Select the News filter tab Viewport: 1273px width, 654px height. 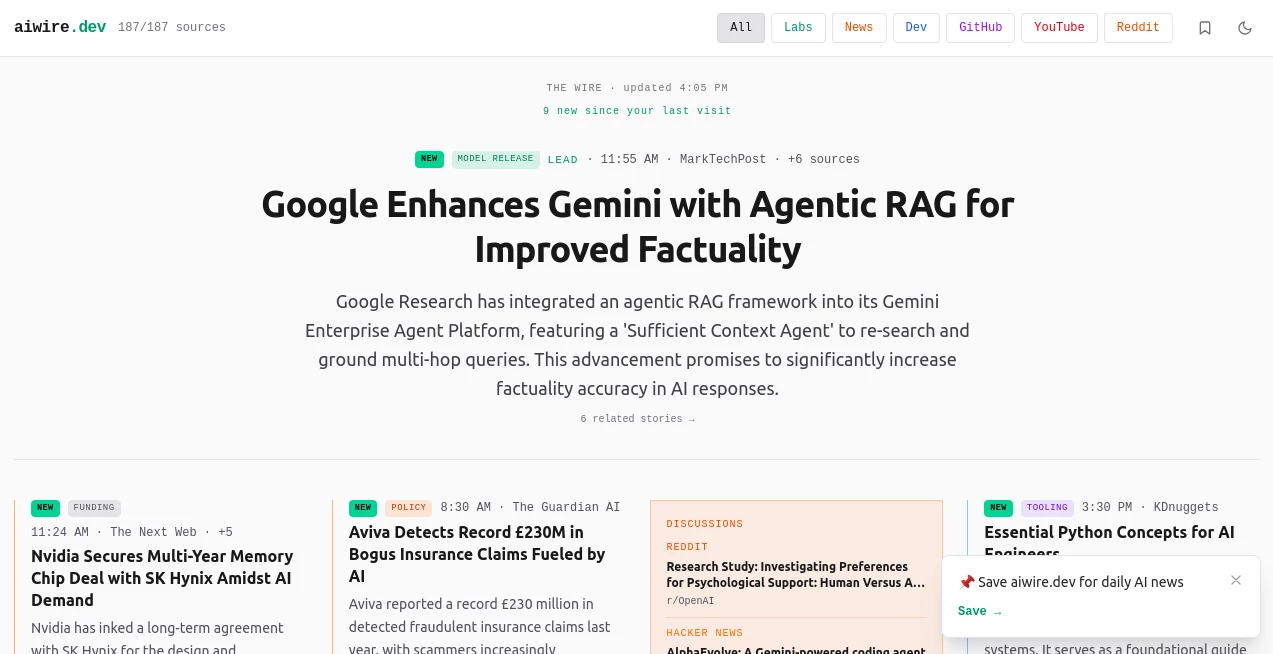pos(859,28)
